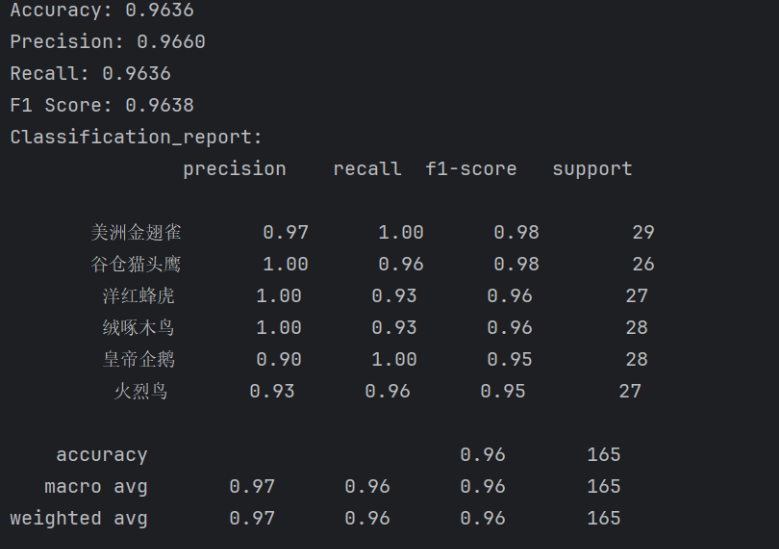Click the 火烈鸟 class label
Viewport: 779px width, 549px height.
141,392
